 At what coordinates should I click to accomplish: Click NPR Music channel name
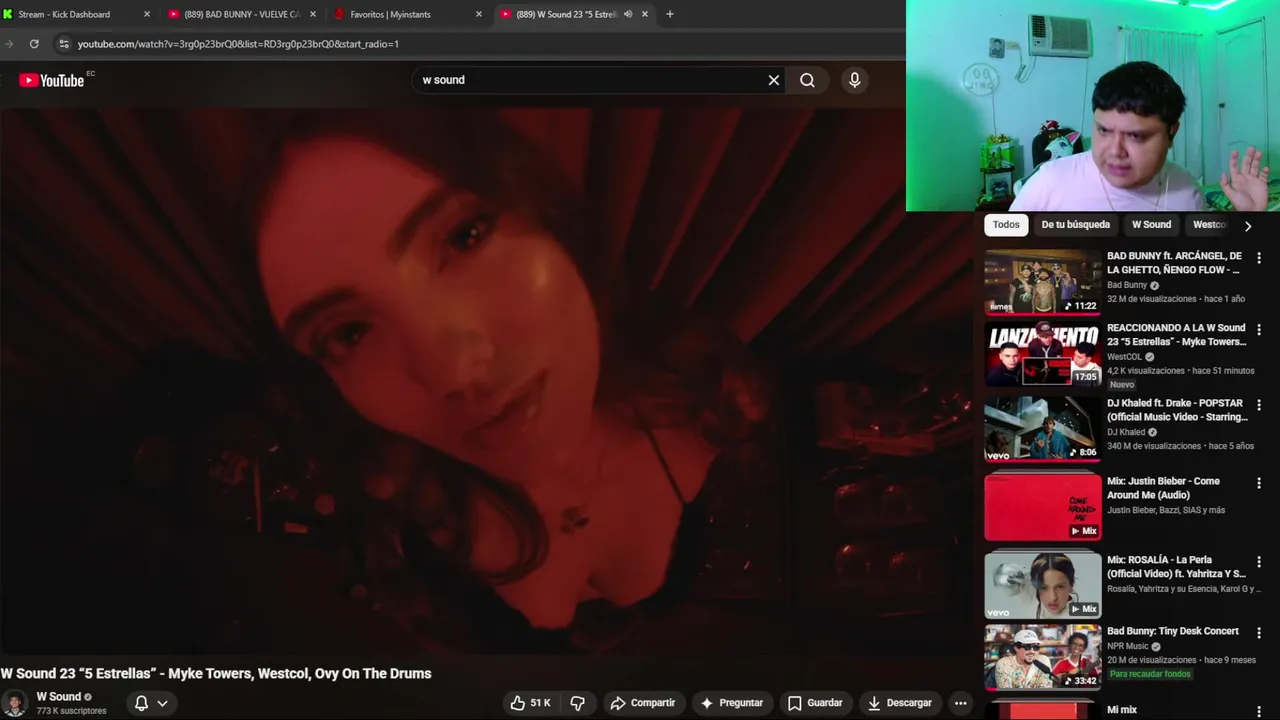coord(1128,646)
